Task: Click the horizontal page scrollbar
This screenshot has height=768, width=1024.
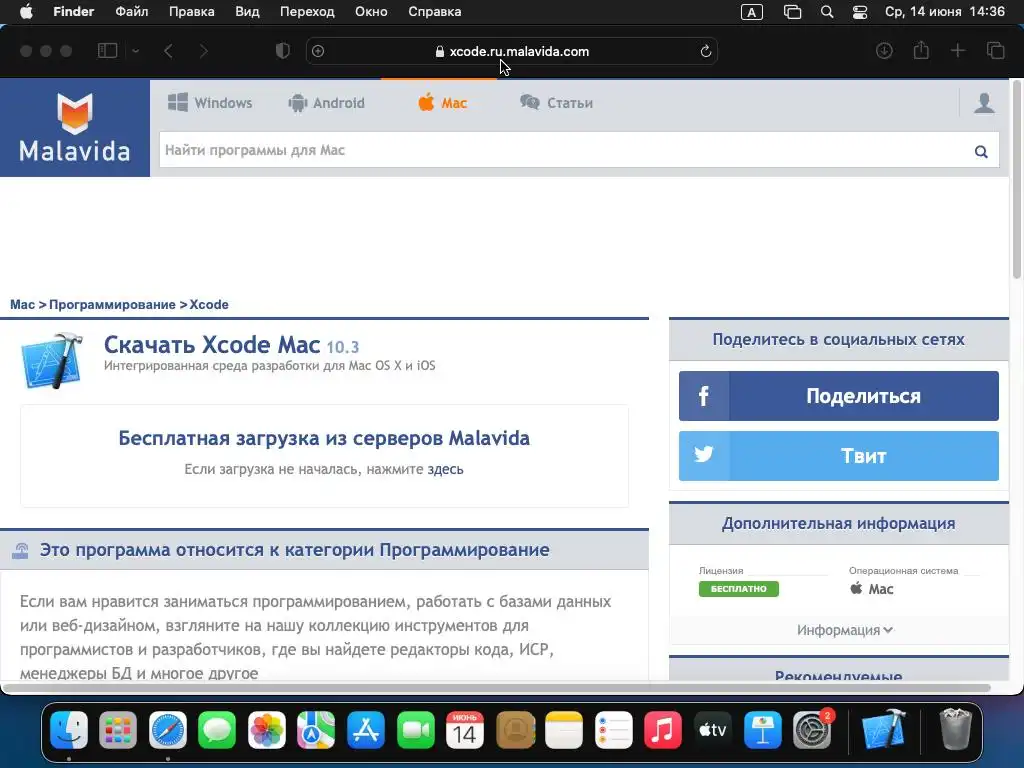Action: tap(496, 688)
